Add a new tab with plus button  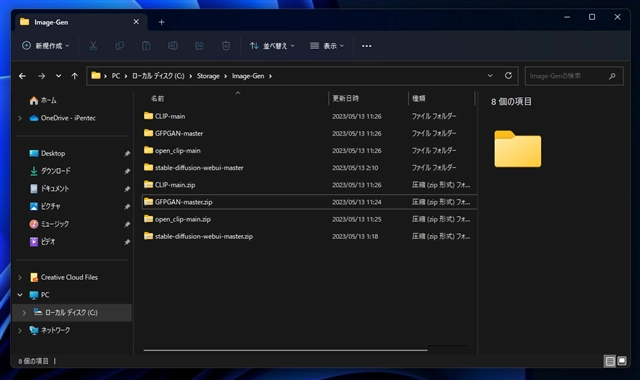(161, 22)
